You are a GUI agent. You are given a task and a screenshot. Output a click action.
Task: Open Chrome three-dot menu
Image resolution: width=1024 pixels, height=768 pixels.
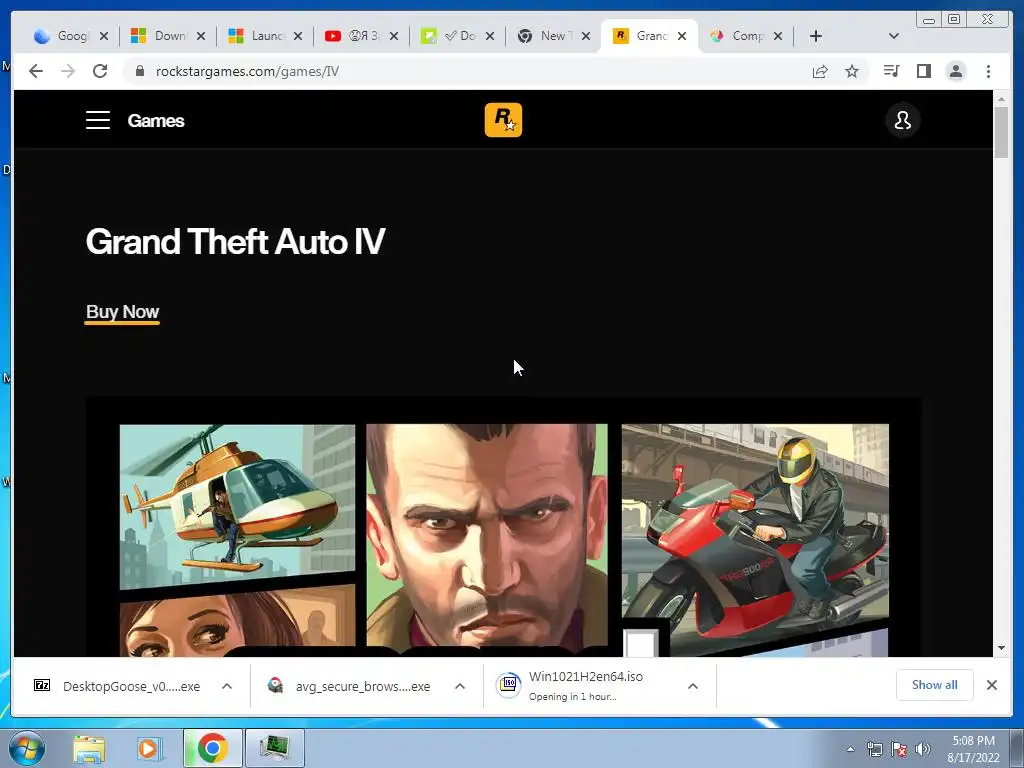click(x=988, y=71)
